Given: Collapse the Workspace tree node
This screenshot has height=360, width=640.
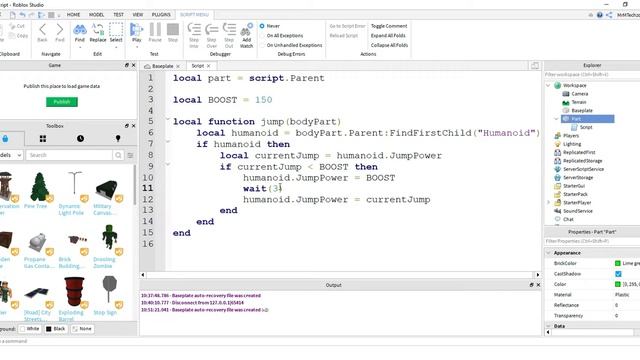Looking at the screenshot, I should click(x=548, y=85).
